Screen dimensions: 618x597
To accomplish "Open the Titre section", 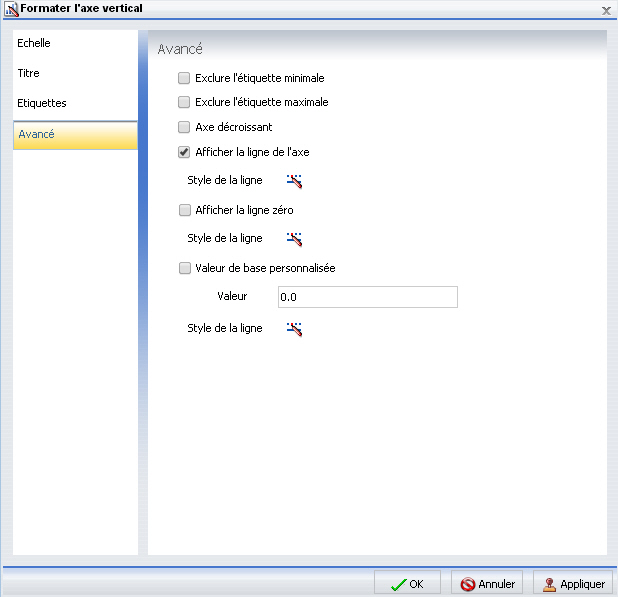I will click(75, 73).
